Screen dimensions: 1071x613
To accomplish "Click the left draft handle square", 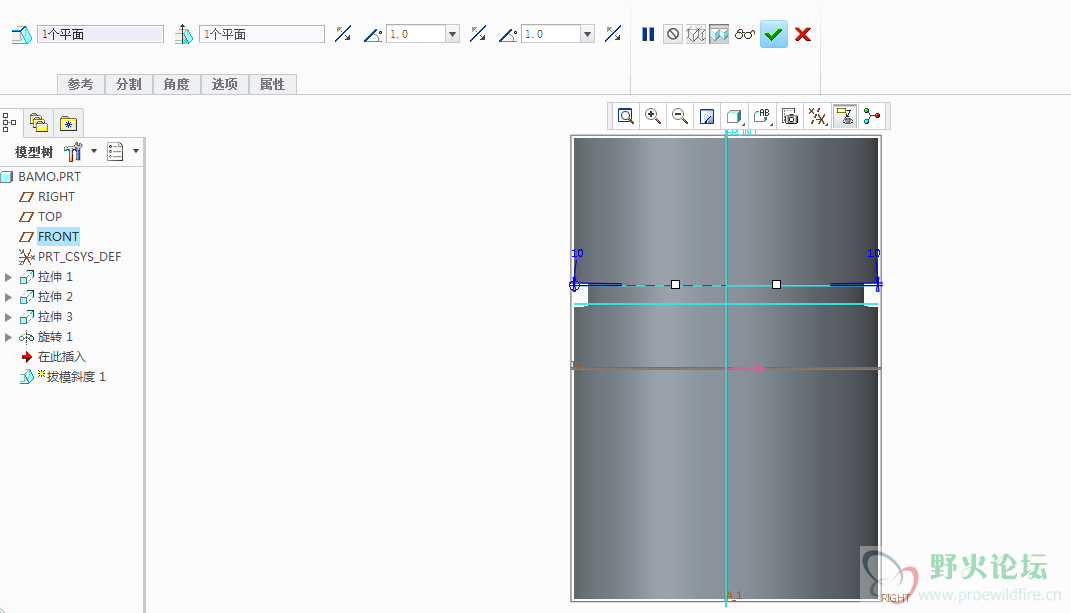I will pyautogui.click(x=675, y=284).
